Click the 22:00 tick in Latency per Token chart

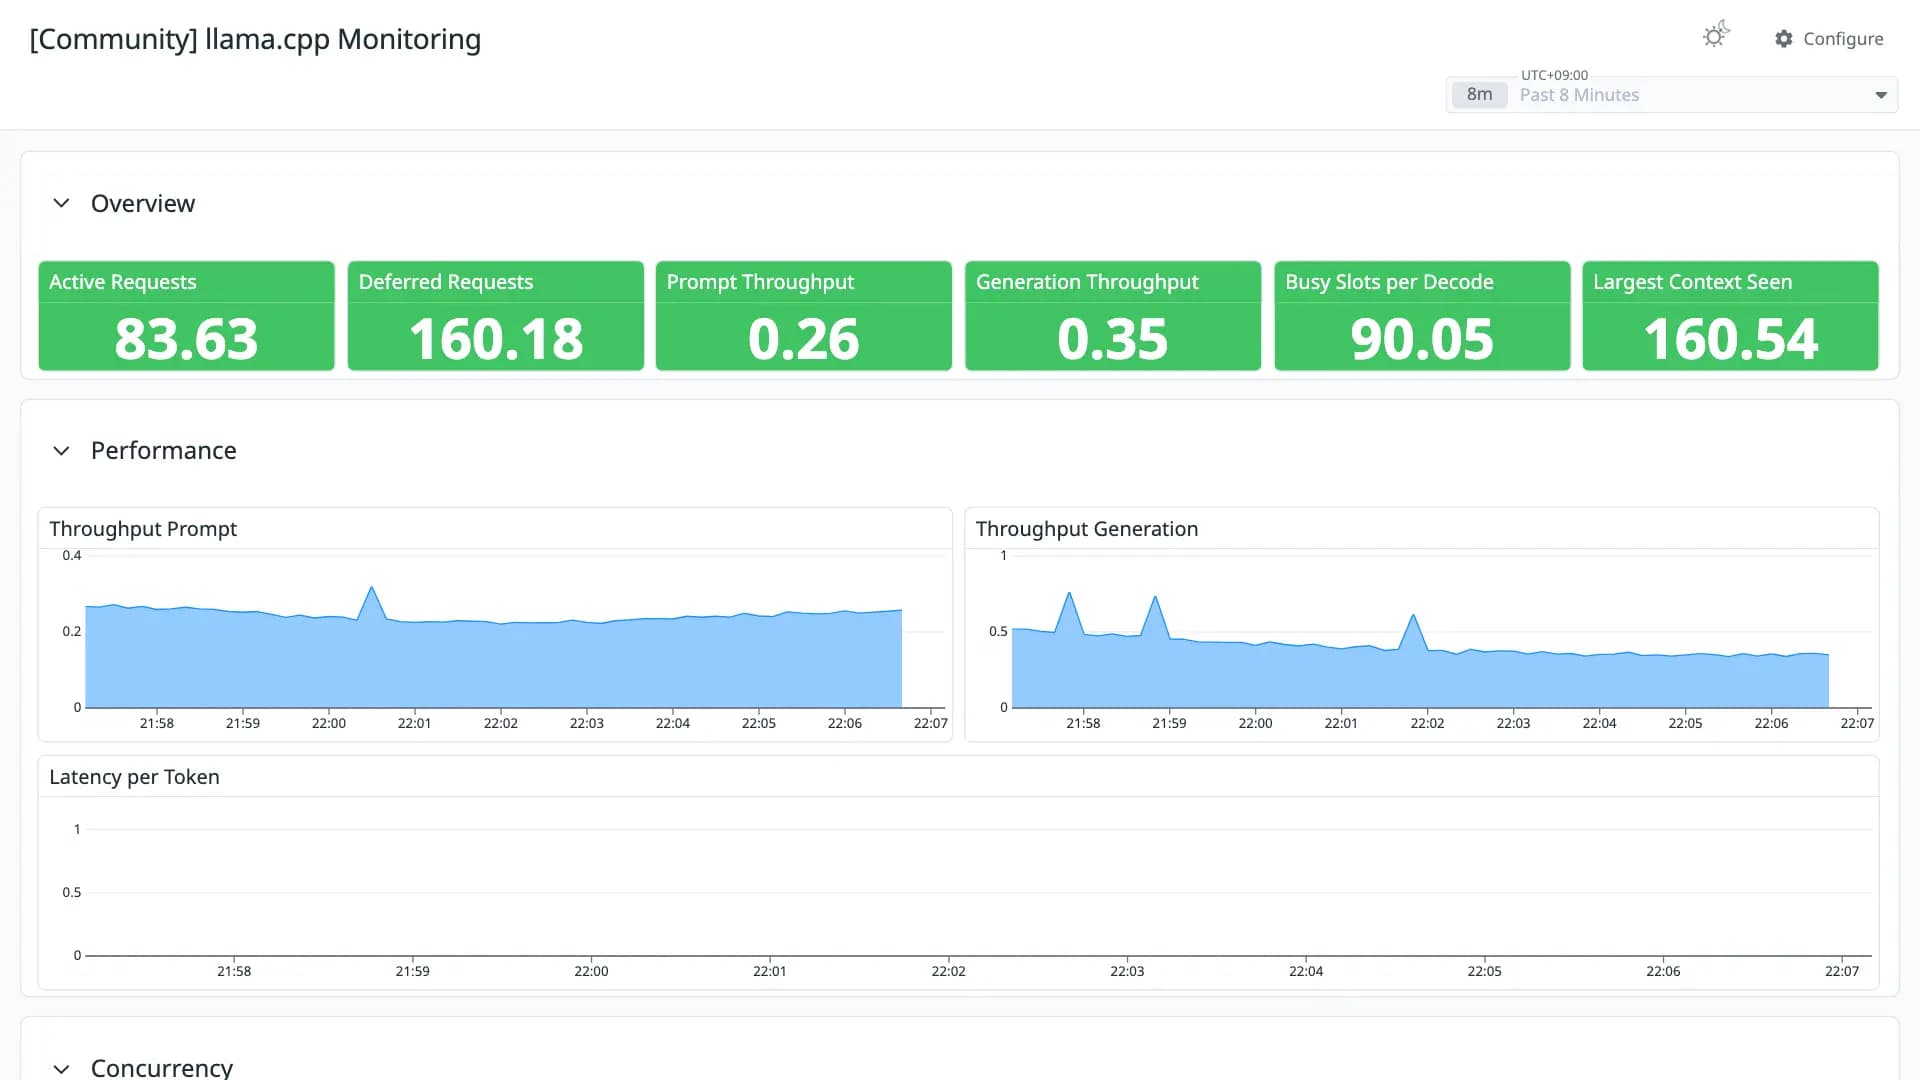pos(591,971)
